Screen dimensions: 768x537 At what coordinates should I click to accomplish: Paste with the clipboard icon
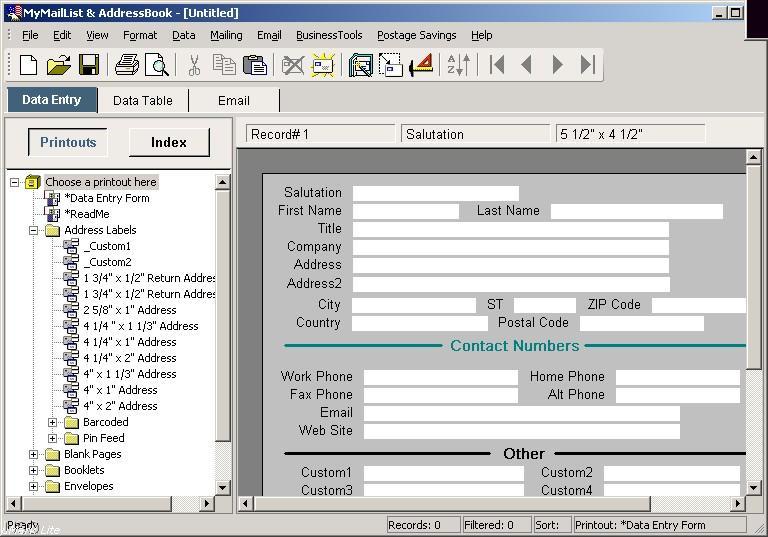pos(255,65)
